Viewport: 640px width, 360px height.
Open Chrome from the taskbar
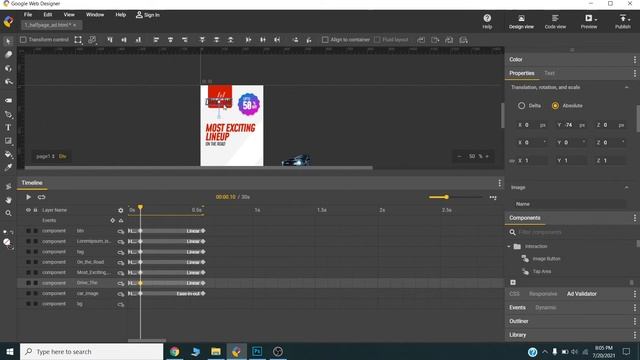pos(175,351)
